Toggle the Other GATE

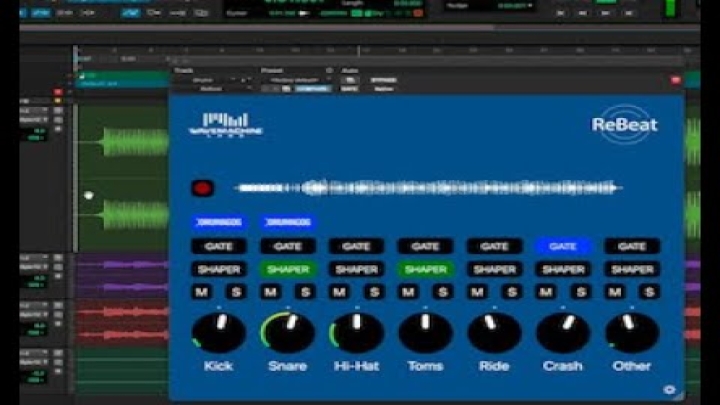pos(632,247)
